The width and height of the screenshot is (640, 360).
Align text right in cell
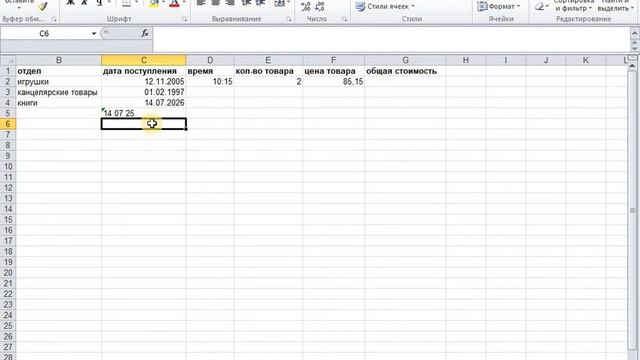[x=230, y=3]
